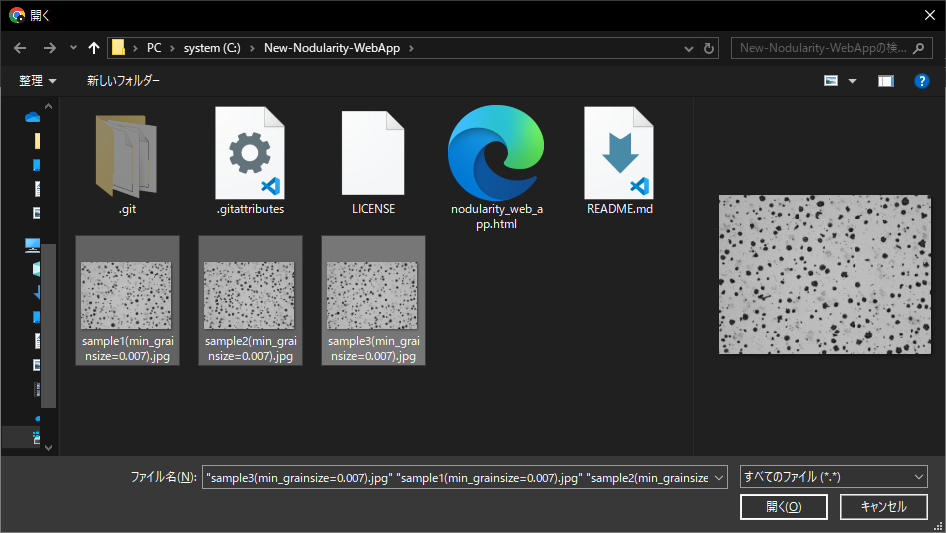Select PC in the address breadcrumb

pyautogui.click(x=154, y=48)
